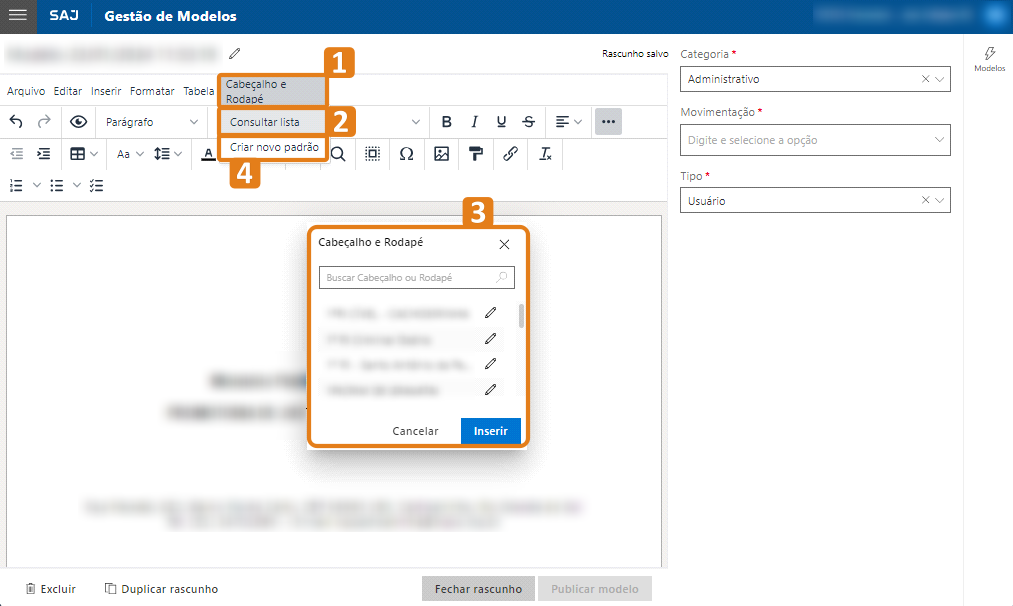This screenshot has width=1013, height=606.
Task: Toggle strikethrough formatting
Action: tap(528, 121)
